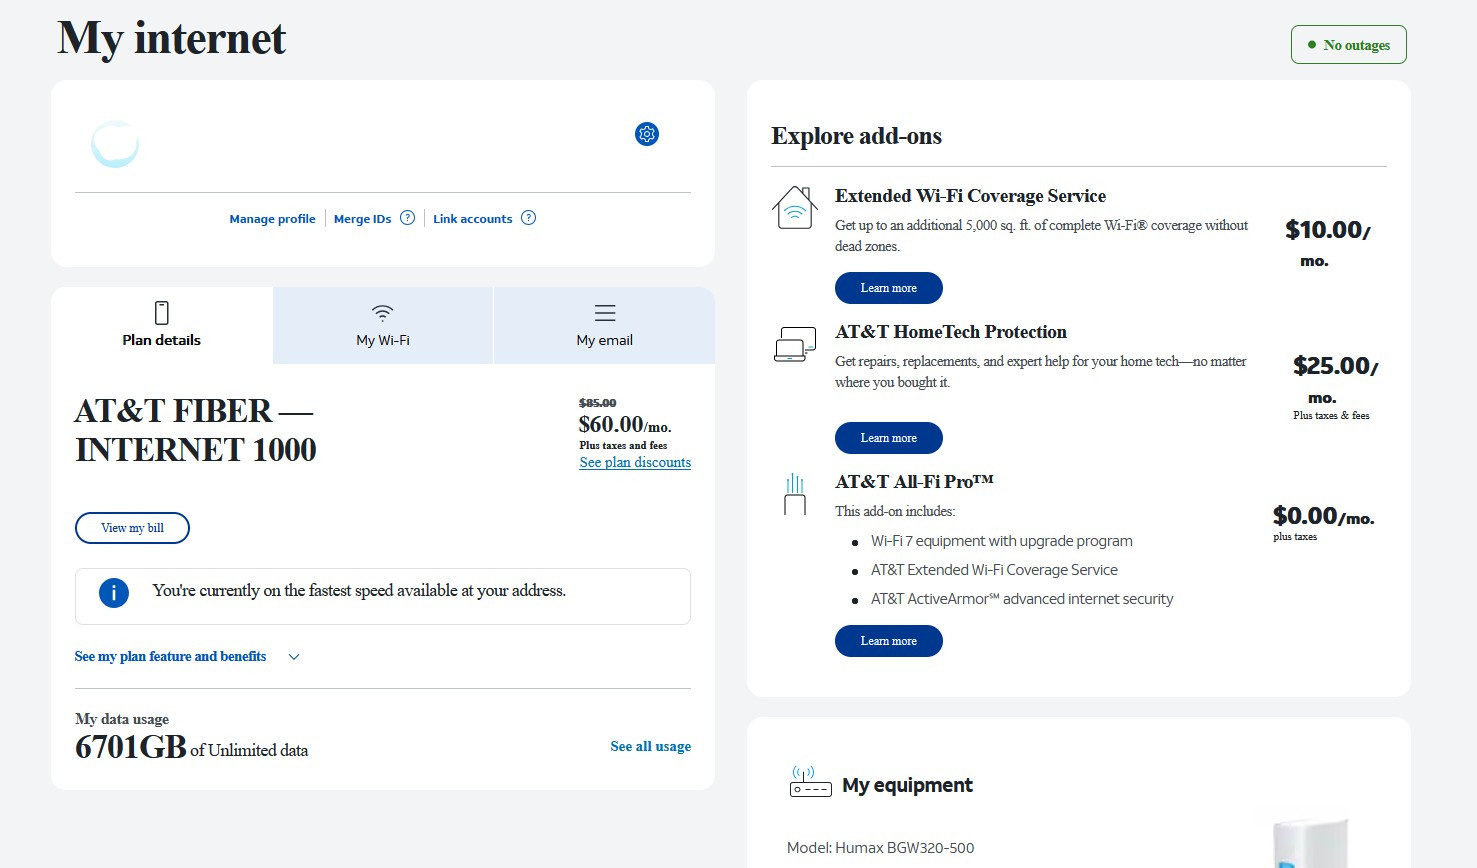Click the Explore add-ons heading

[856, 136]
